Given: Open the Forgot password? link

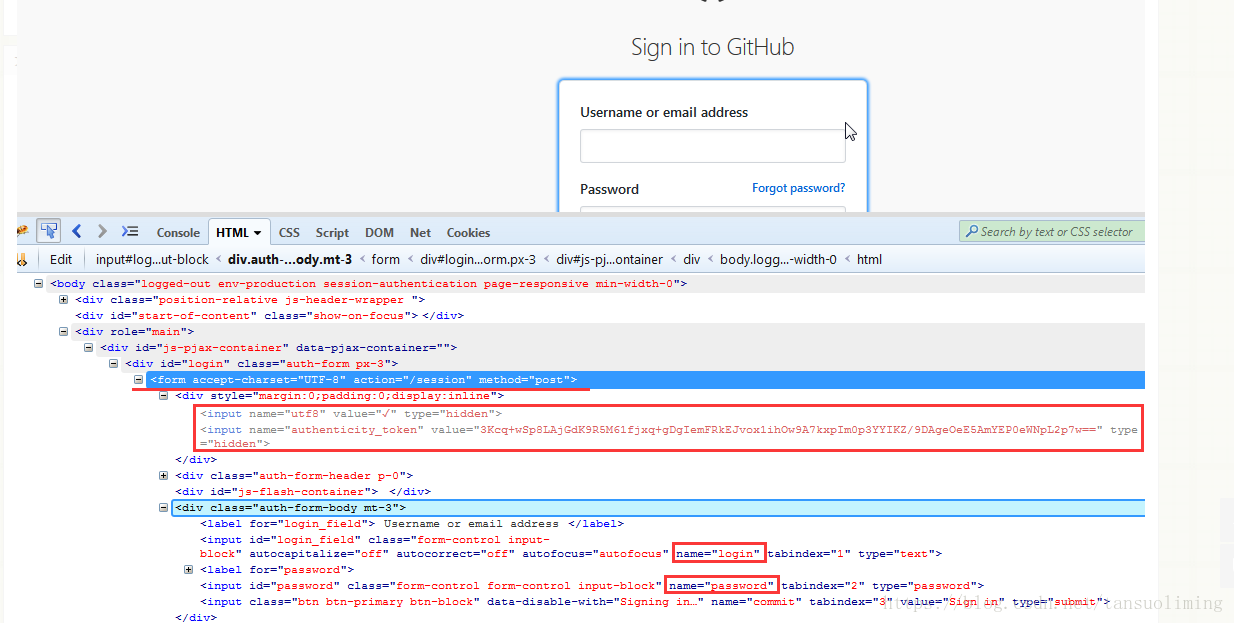Looking at the screenshot, I should [x=798, y=188].
